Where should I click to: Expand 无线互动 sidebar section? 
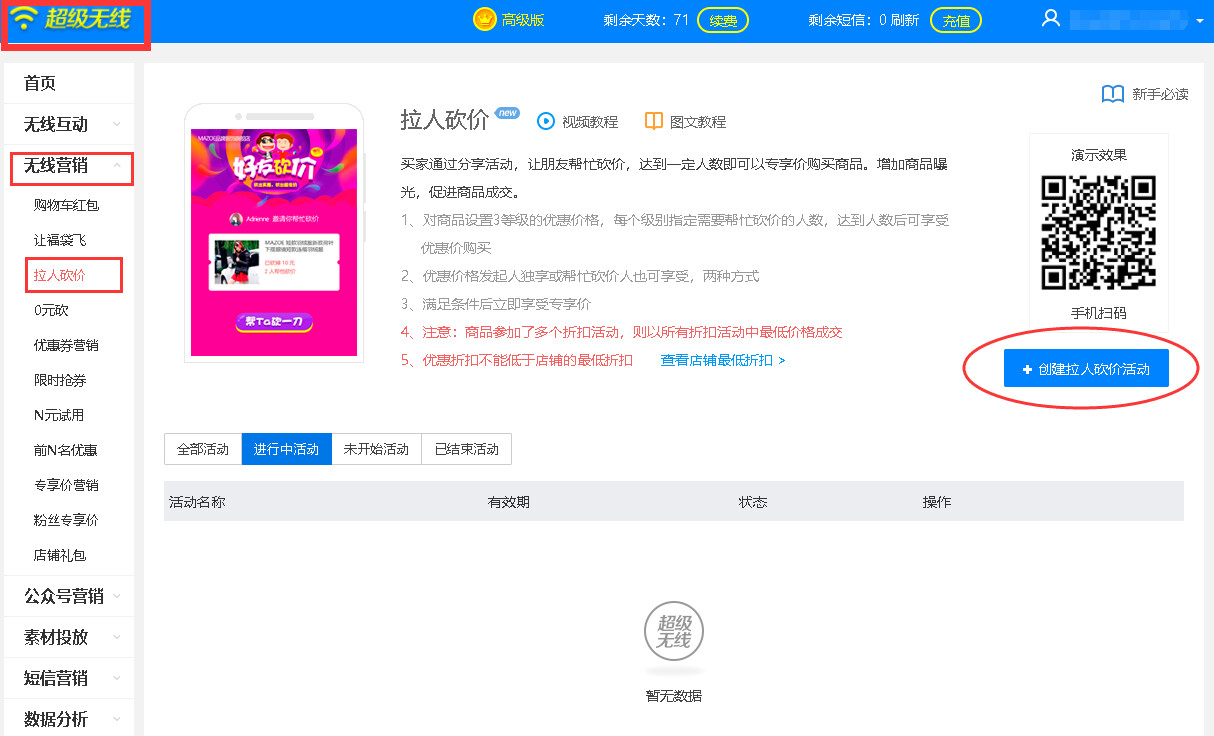point(69,124)
